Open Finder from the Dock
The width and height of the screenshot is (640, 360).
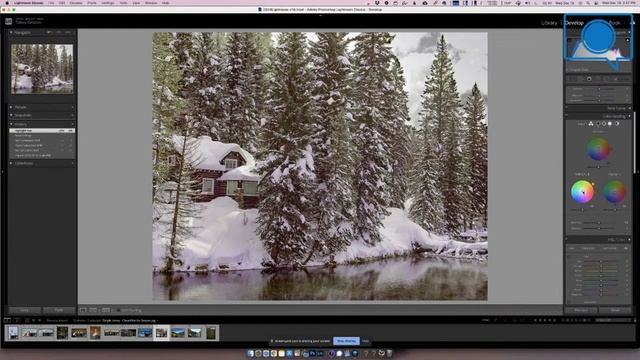tap(251, 353)
